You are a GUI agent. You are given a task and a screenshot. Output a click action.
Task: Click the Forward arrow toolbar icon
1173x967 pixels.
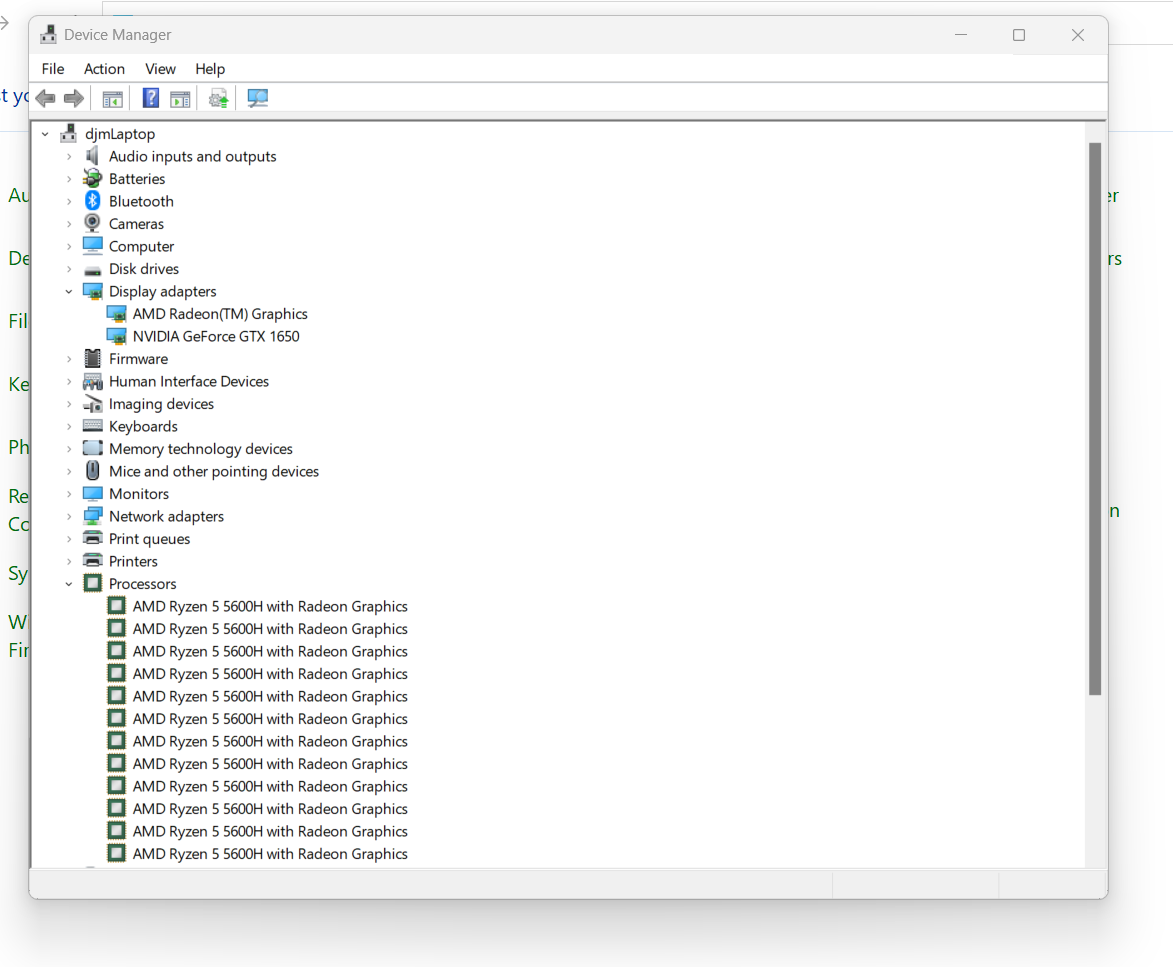click(x=73, y=98)
